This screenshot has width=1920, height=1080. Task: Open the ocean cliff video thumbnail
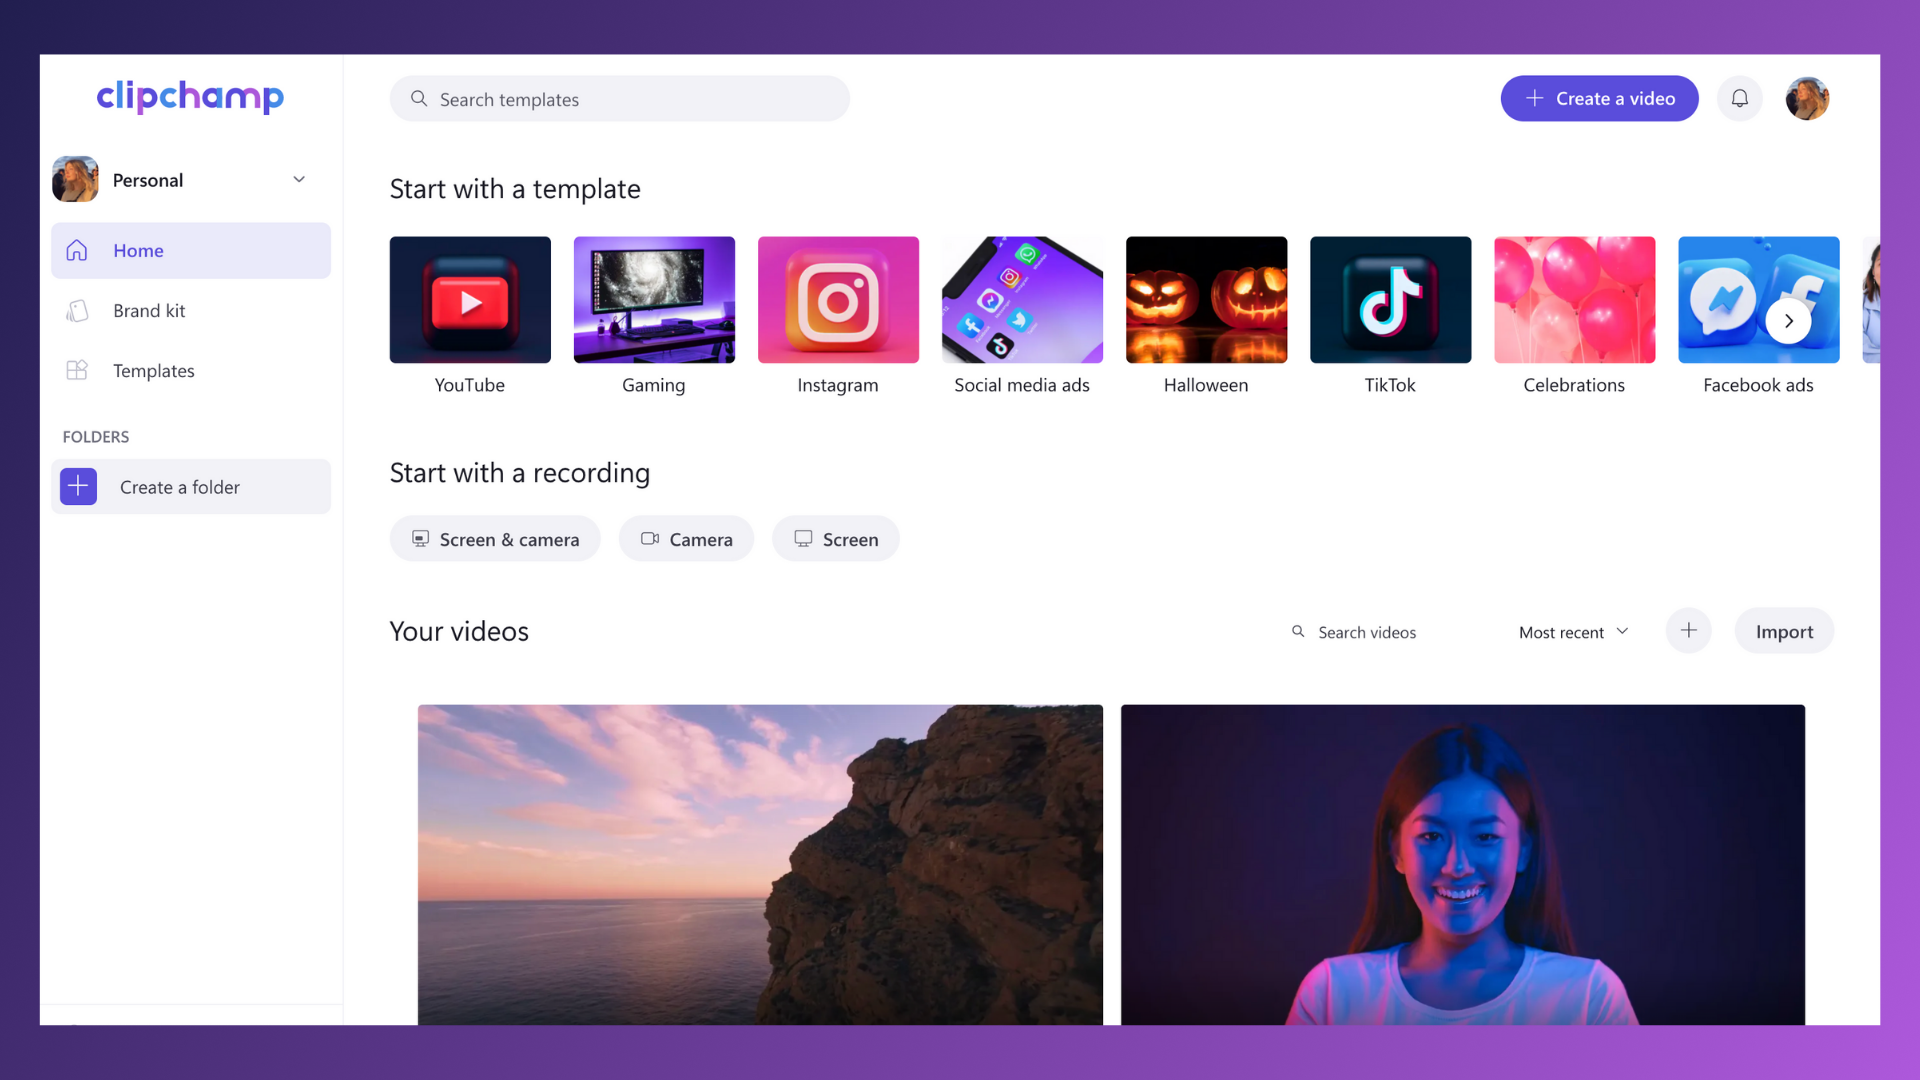pyautogui.click(x=760, y=865)
